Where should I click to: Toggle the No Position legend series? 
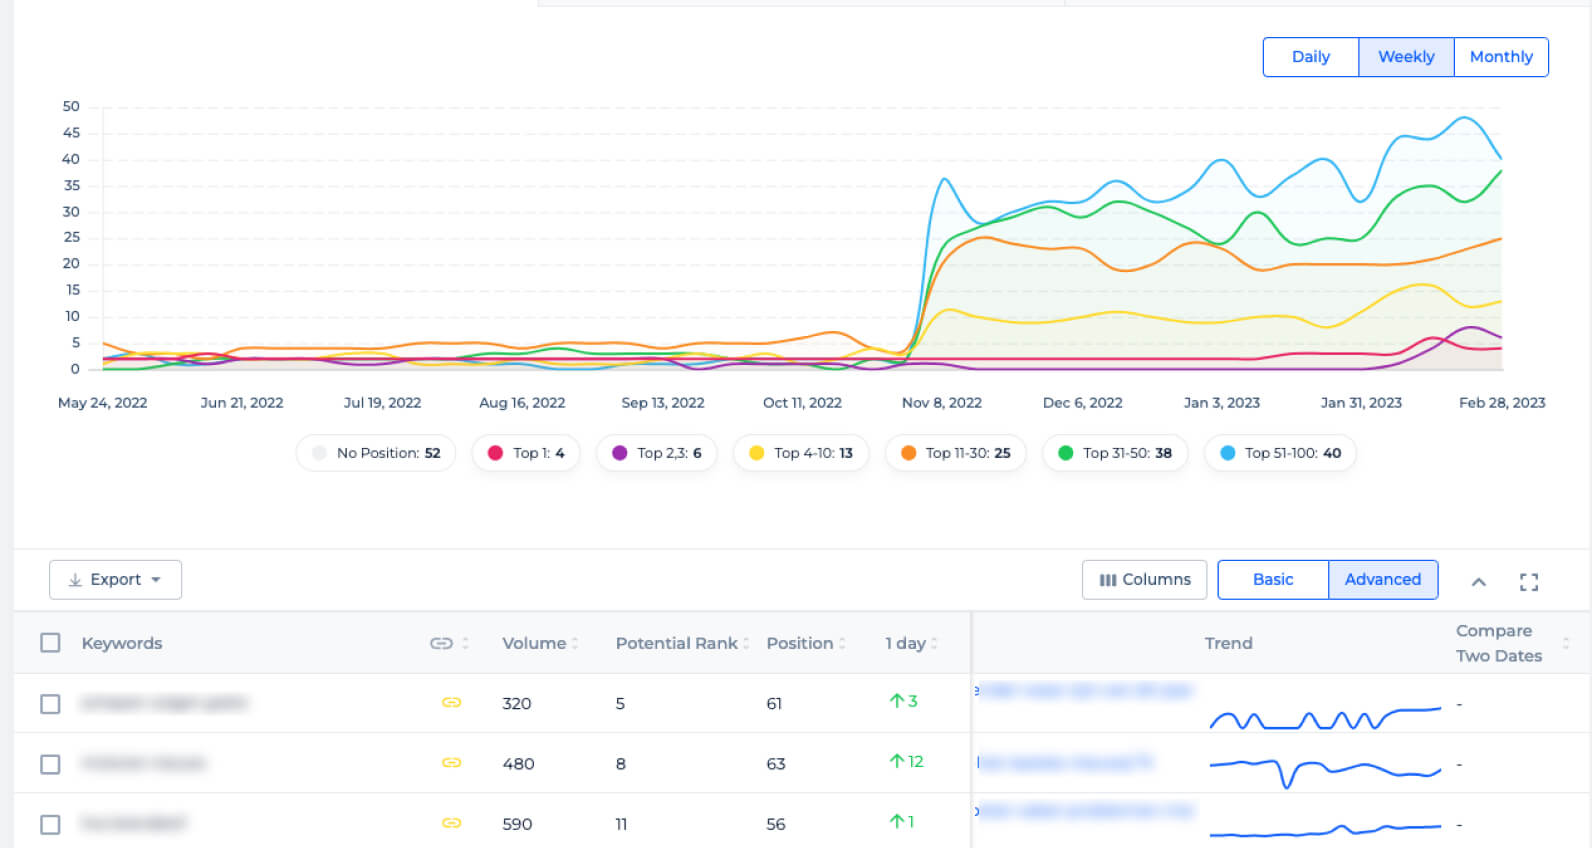[376, 453]
